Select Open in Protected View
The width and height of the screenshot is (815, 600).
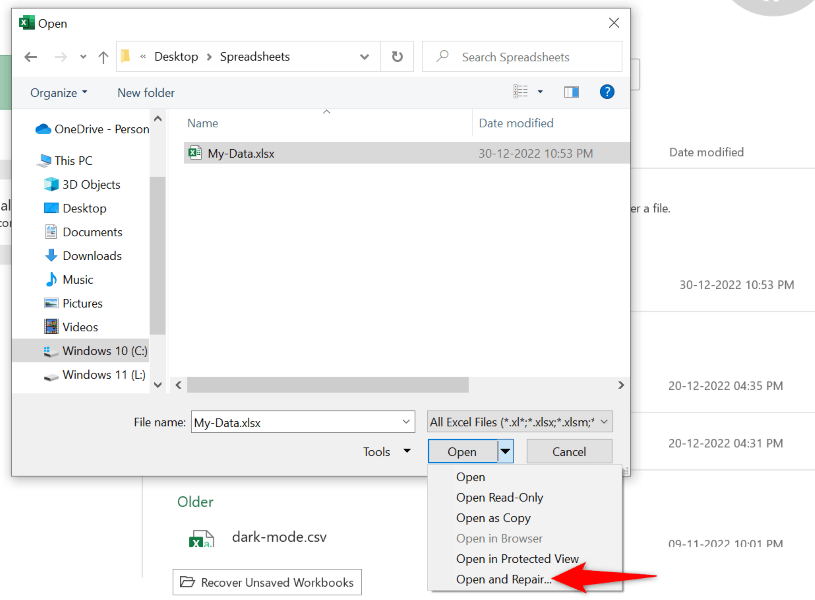517,559
